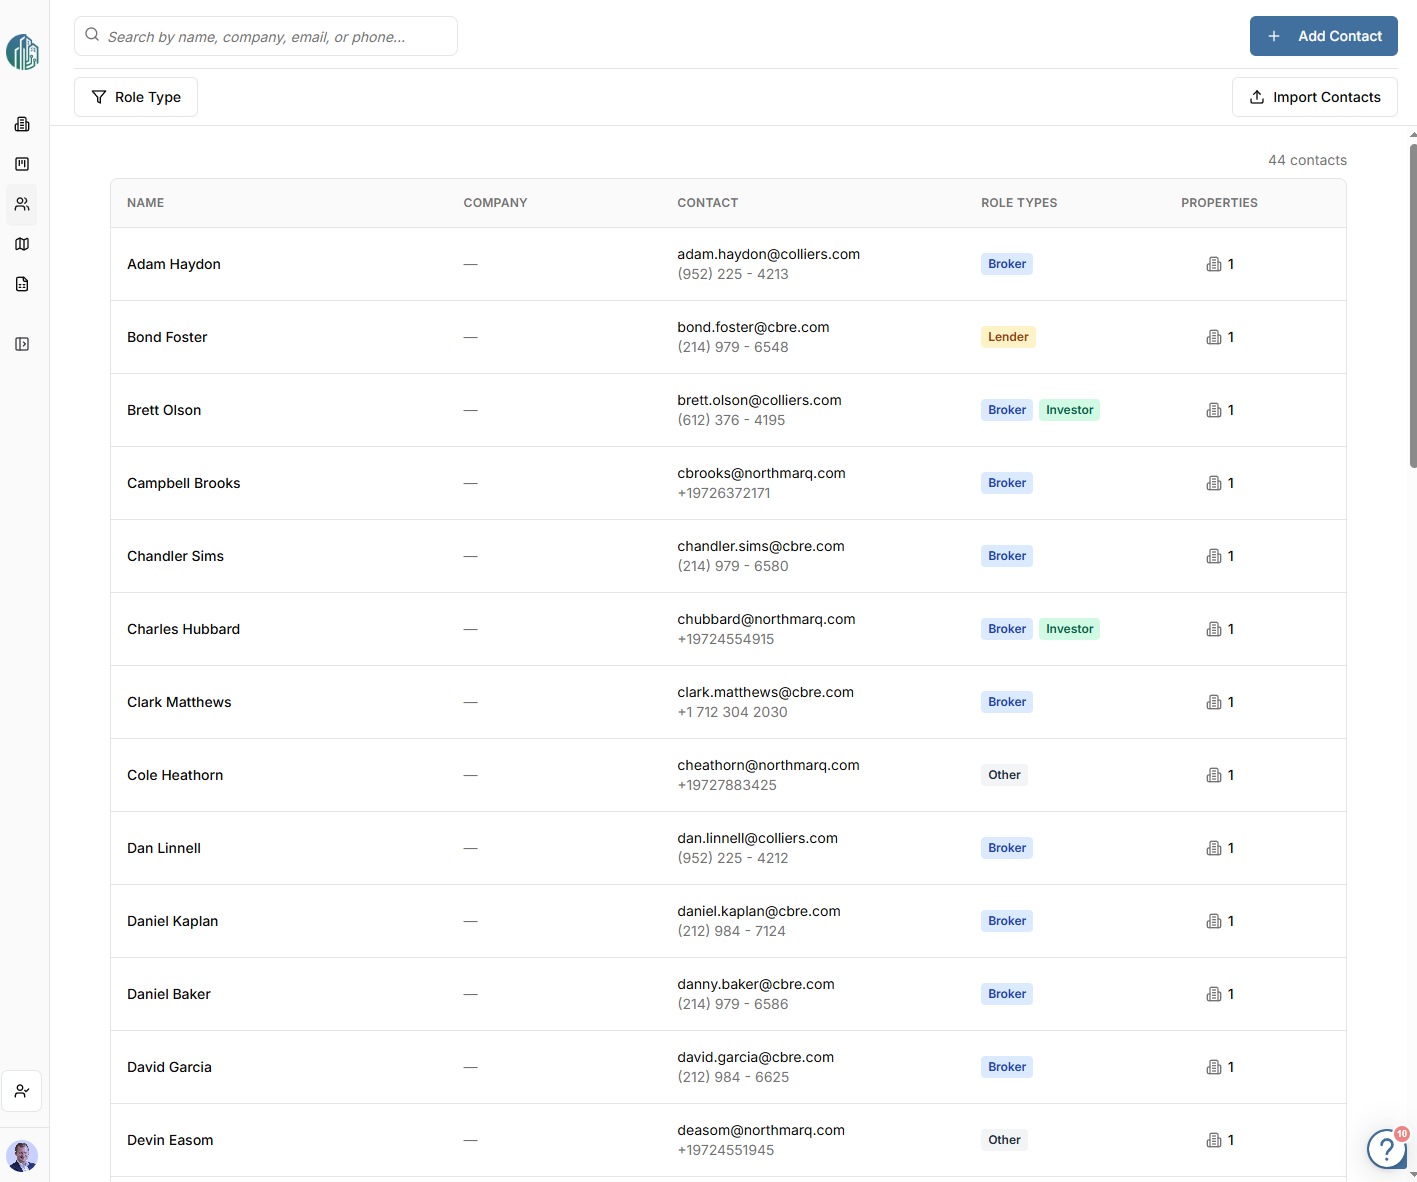Click the user avatar at the bottom left
1417x1182 pixels.
click(x=22, y=1156)
